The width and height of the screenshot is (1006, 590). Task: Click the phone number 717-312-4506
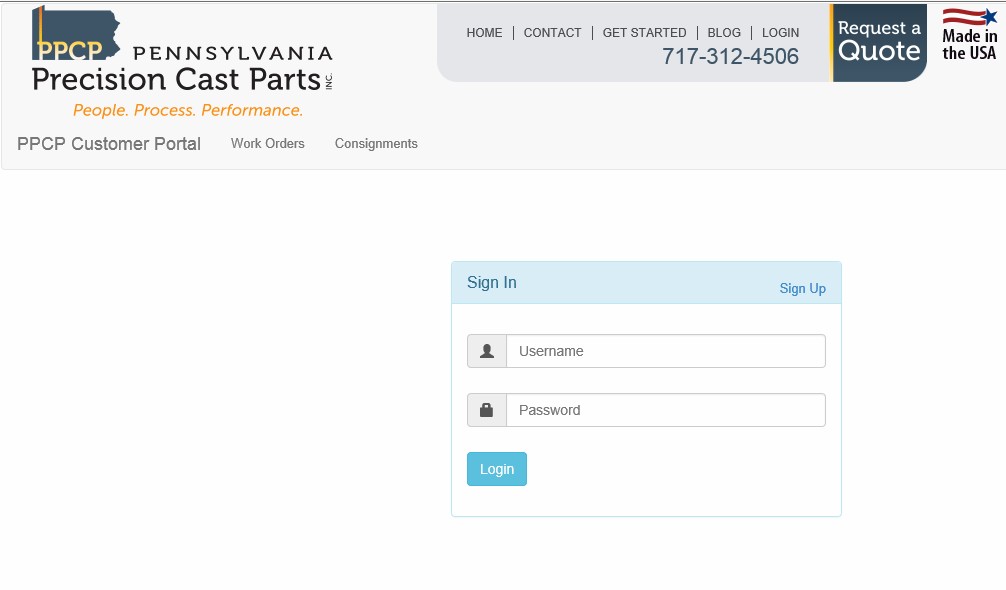coord(730,57)
